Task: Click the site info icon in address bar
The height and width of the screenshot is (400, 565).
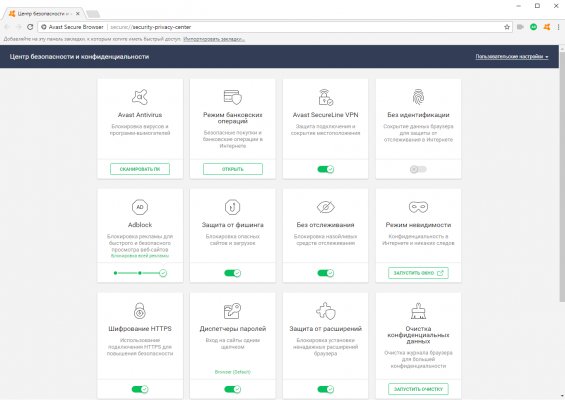Action: coord(44,27)
